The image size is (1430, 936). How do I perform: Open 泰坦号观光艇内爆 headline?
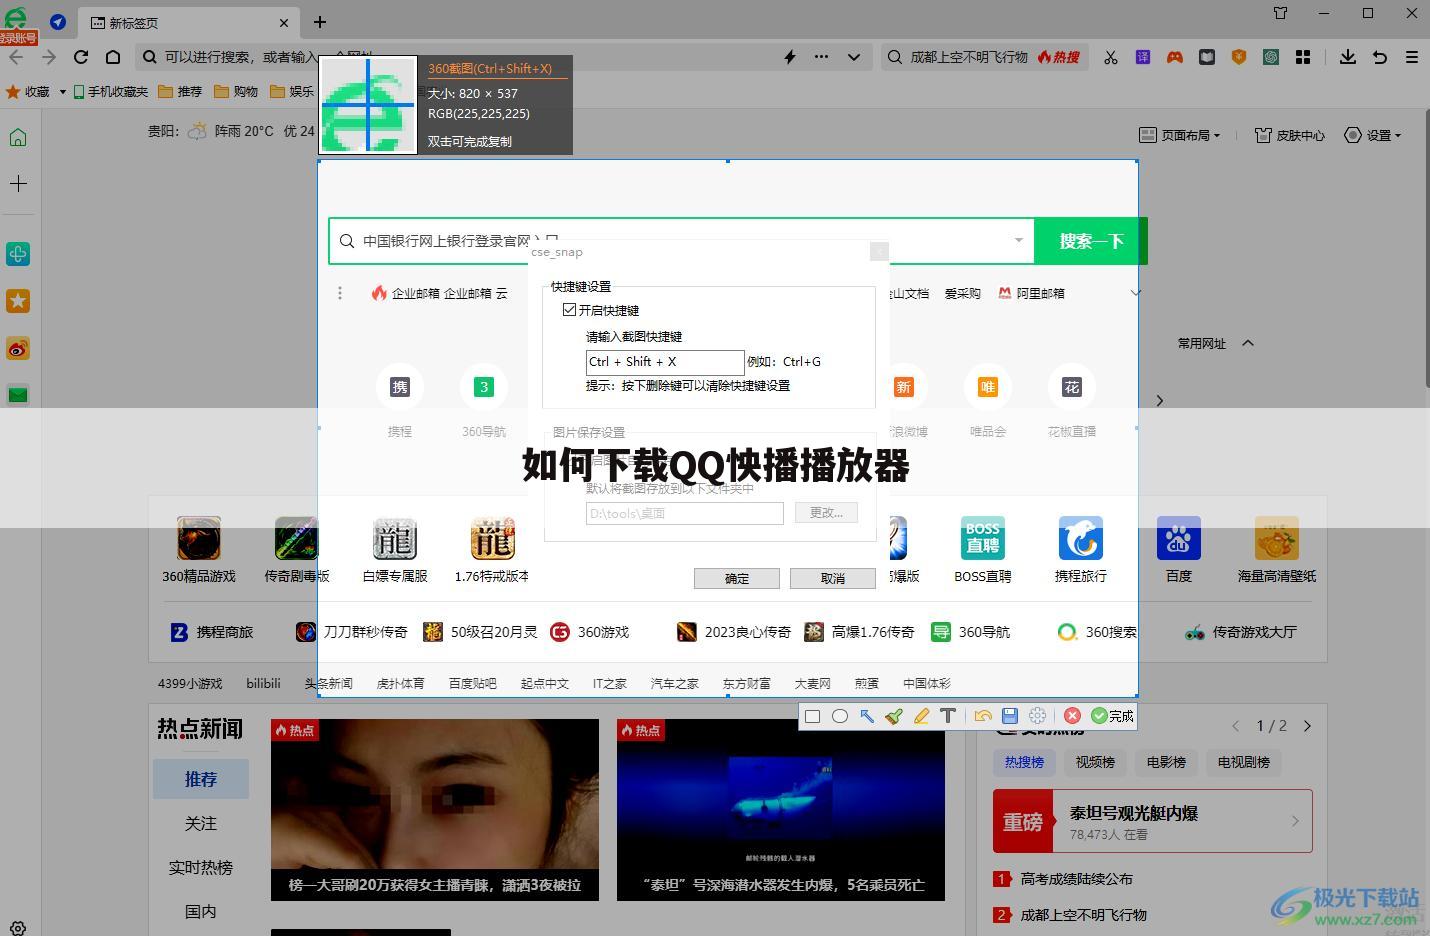click(x=1134, y=813)
